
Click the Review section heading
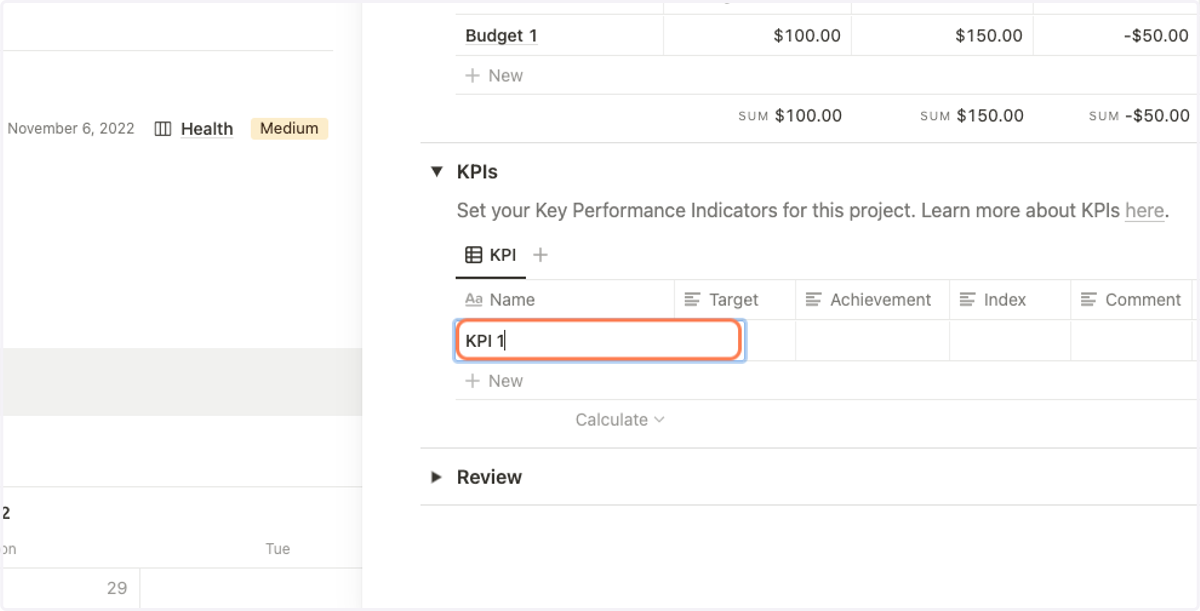tap(489, 477)
